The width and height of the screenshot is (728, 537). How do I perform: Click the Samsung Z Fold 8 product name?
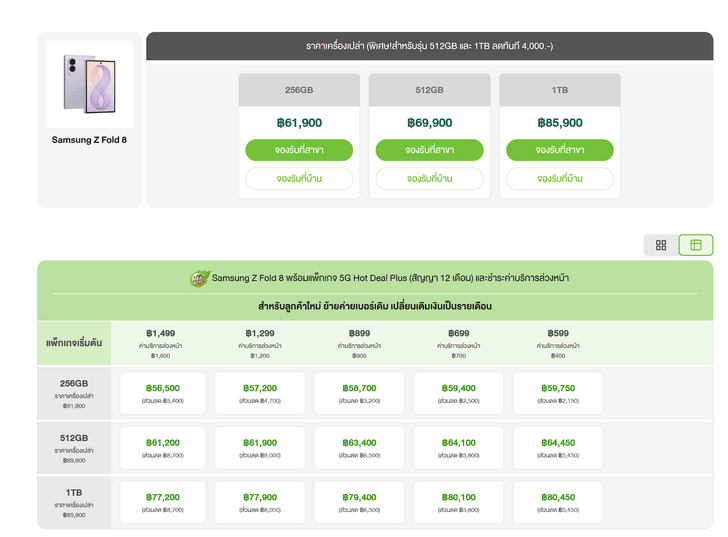coord(89,140)
